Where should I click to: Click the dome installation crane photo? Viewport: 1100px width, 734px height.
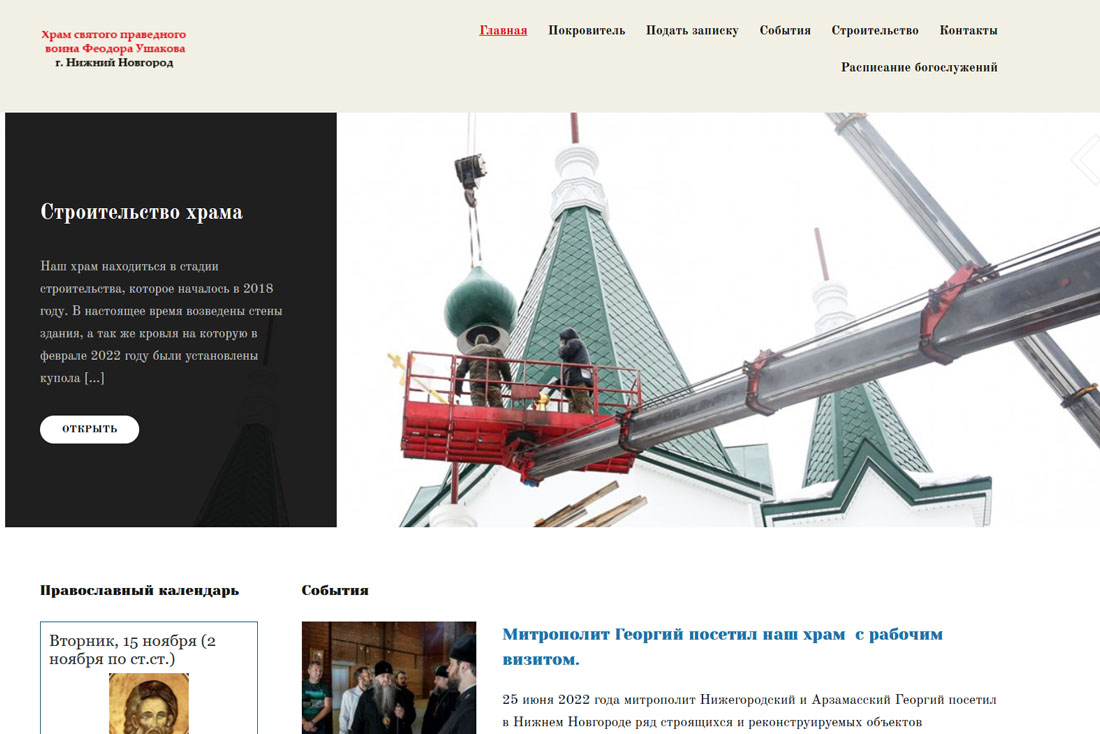pyautogui.click(x=718, y=320)
